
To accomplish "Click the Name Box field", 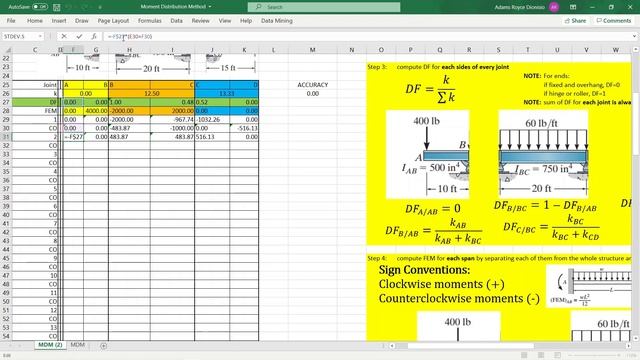I will tap(20, 36).
